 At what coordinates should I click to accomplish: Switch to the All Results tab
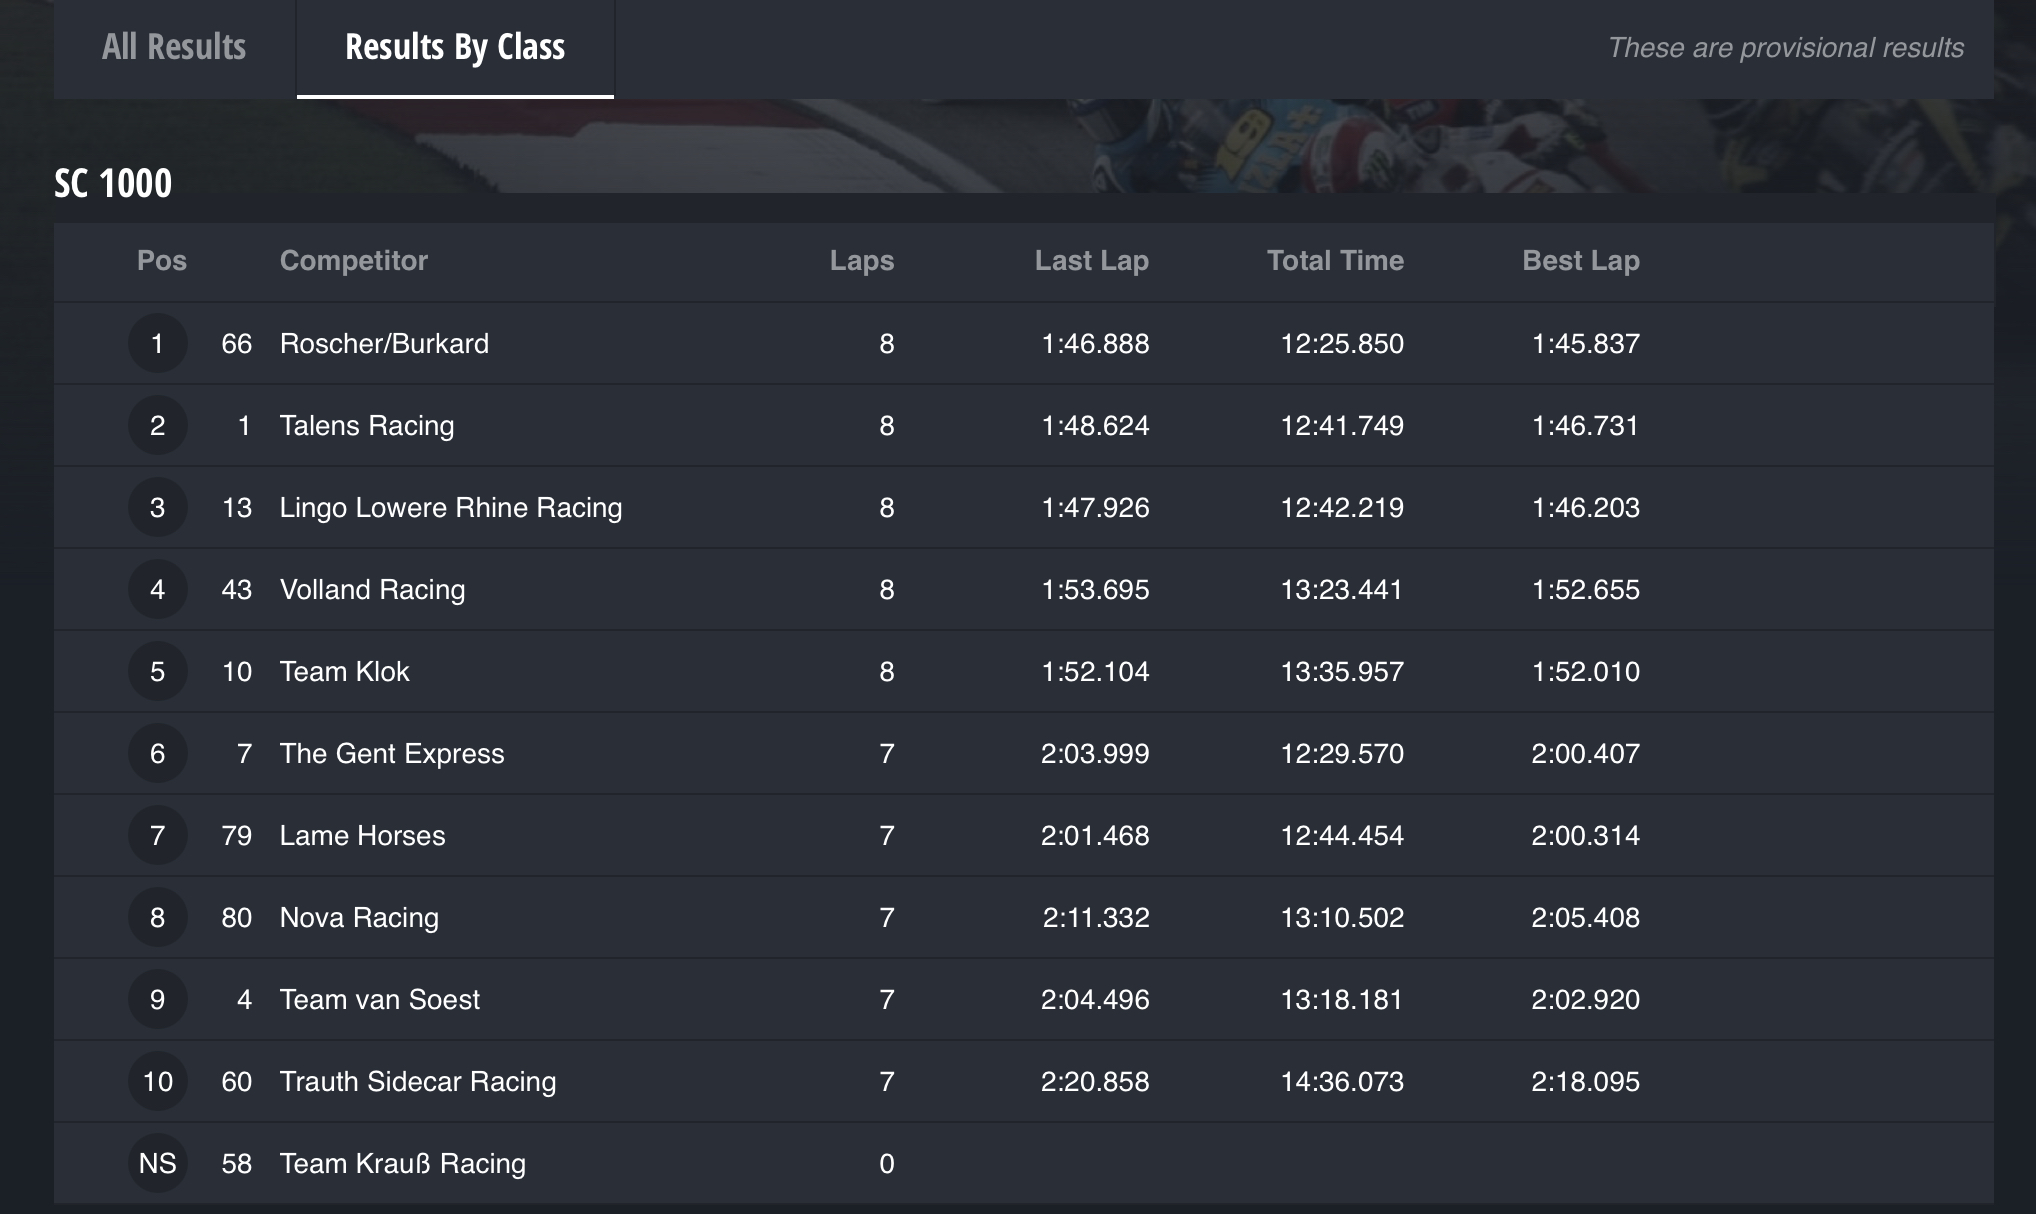pyautogui.click(x=174, y=47)
